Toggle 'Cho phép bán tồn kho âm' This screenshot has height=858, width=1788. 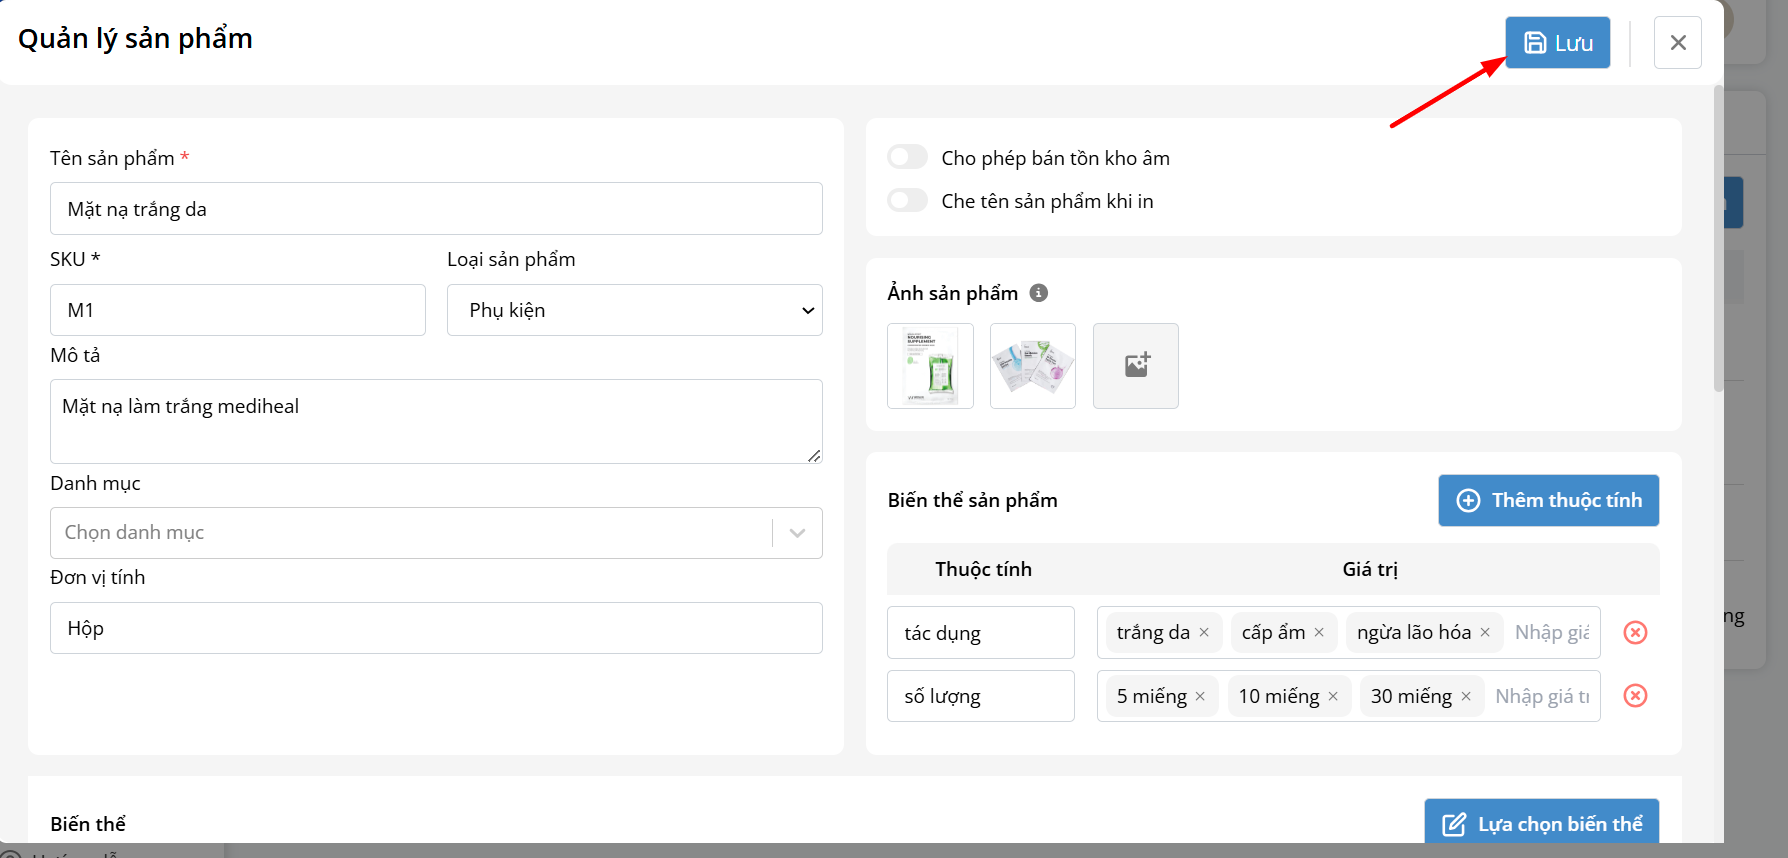pos(908,158)
